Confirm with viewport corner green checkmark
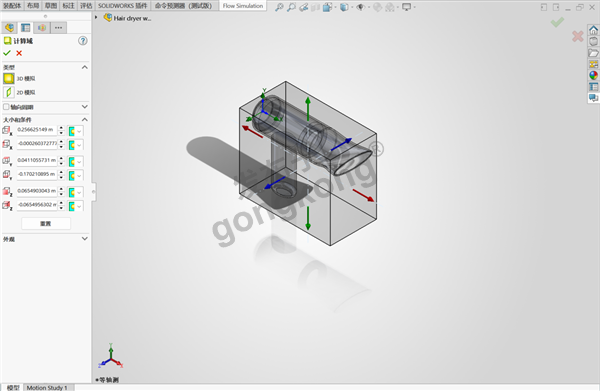The image size is (600, 391). [x=557, y=22]
